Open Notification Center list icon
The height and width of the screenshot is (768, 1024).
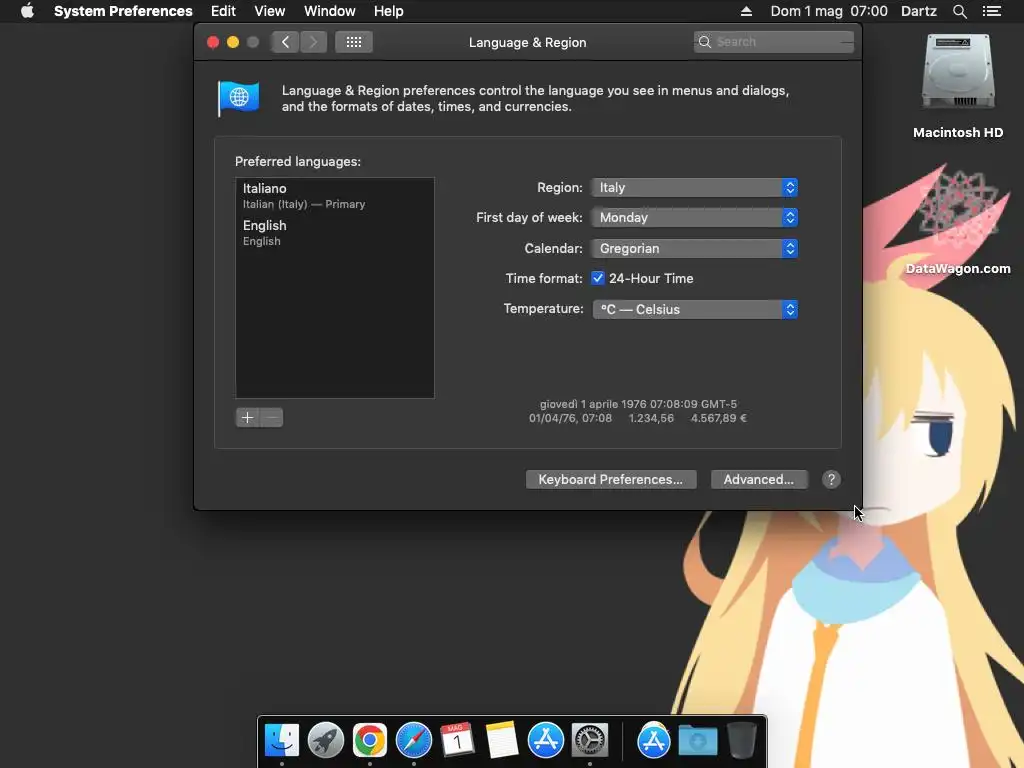pos(991,11)
